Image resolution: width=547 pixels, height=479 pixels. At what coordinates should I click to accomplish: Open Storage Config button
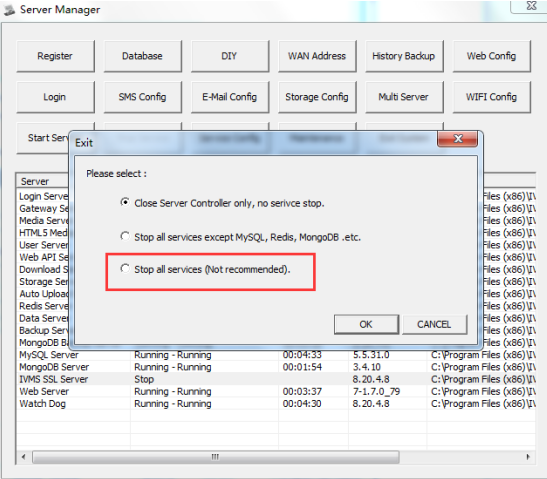(x=317, y=97)
